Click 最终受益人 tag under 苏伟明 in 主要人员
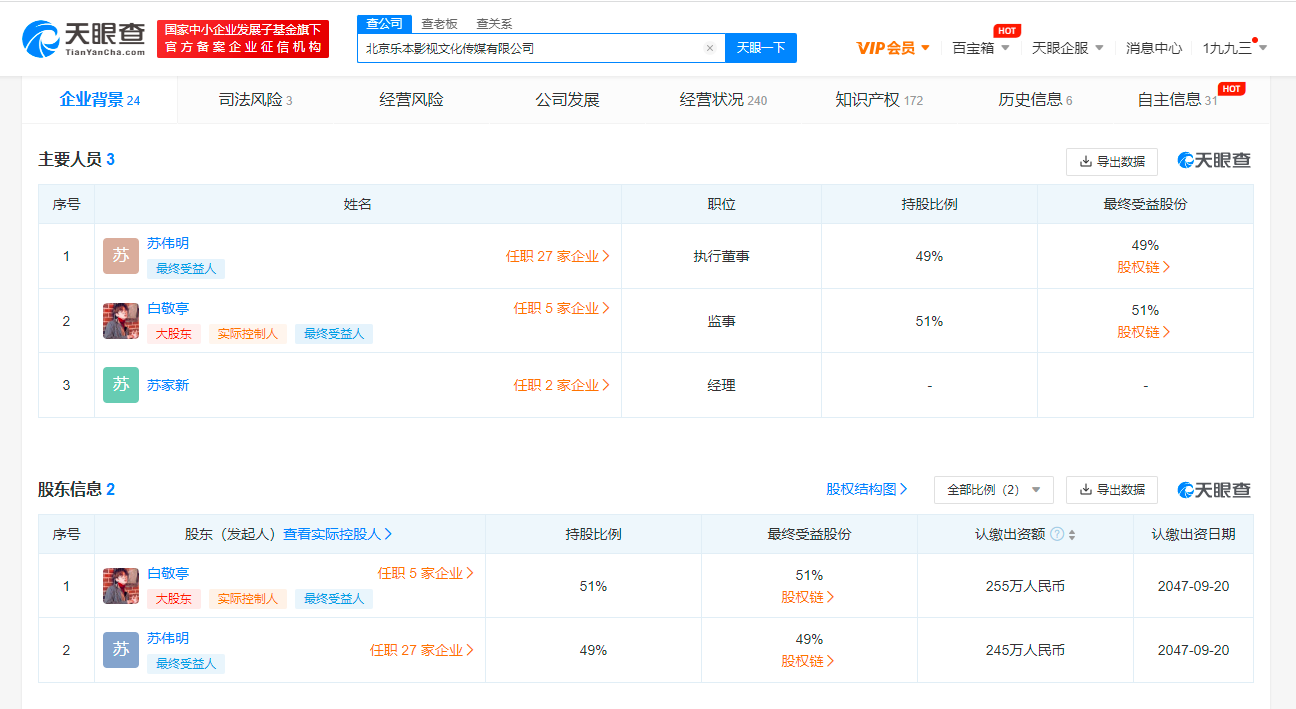The image size is (1296, 709). (186, 269)
